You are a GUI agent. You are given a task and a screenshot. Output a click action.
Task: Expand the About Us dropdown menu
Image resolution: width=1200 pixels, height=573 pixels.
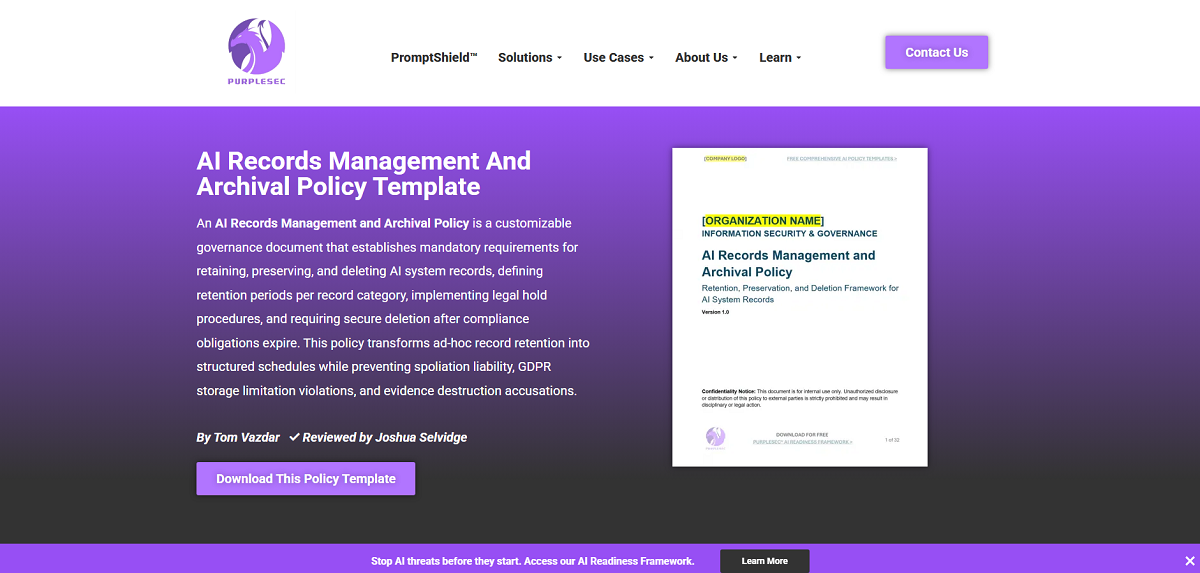pyautogui.click(x=706, y=57)
